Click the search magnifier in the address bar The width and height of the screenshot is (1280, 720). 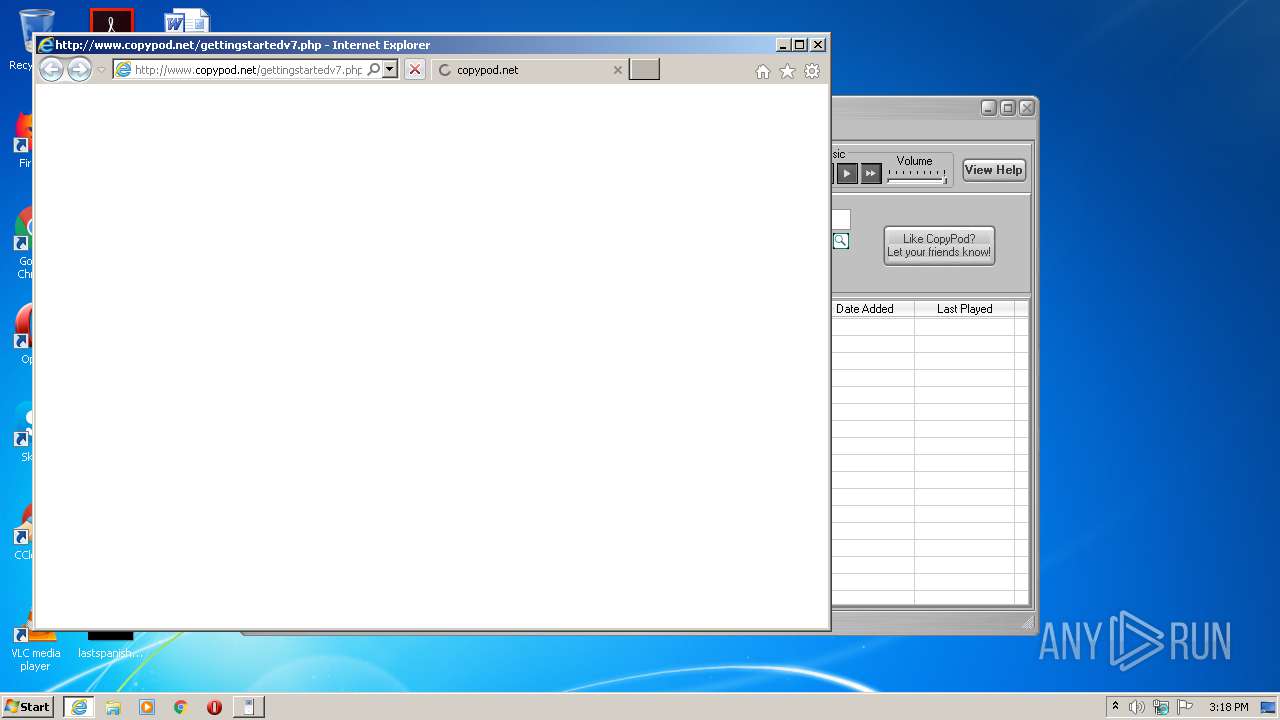pos(374,70)
